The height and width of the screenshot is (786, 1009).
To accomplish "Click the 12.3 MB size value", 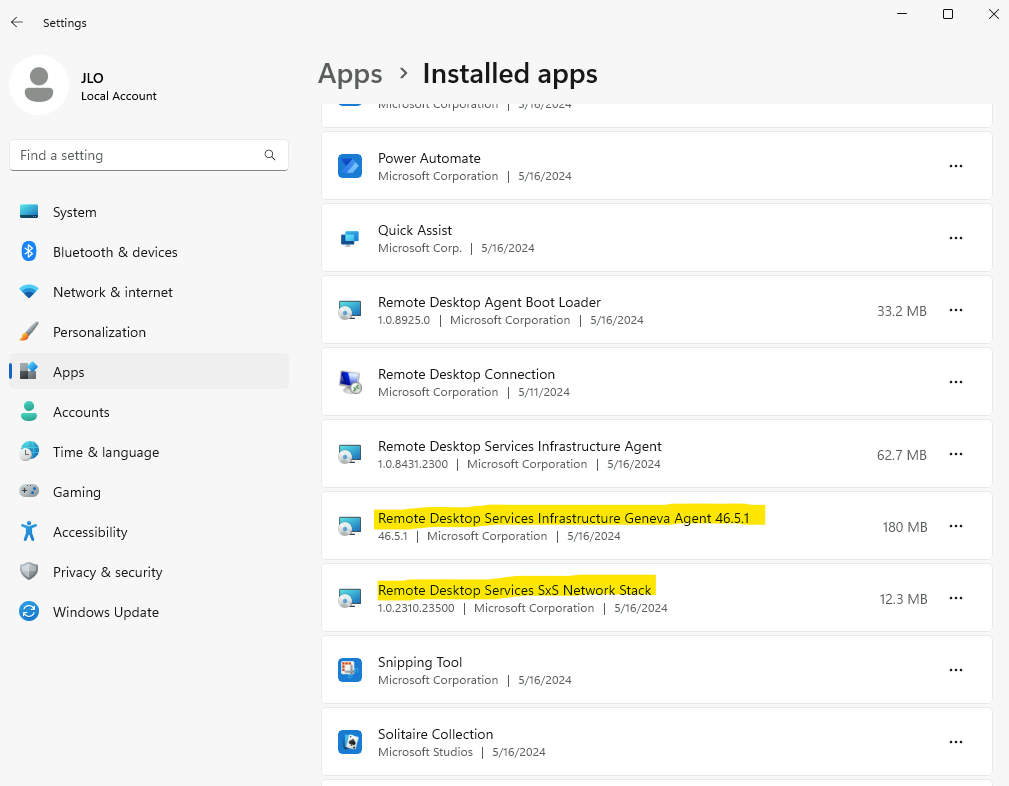I will [x=903, y=599].
